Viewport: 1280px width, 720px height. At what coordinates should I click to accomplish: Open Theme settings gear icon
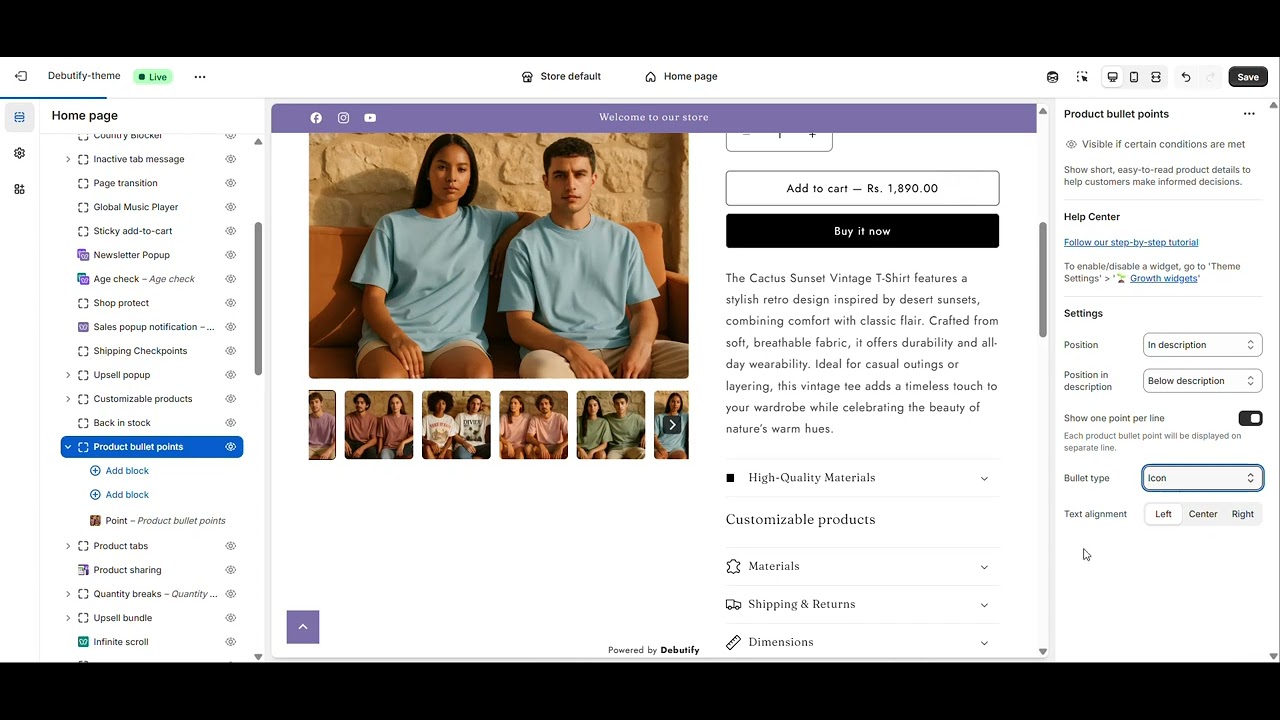(x=19, y=153)
